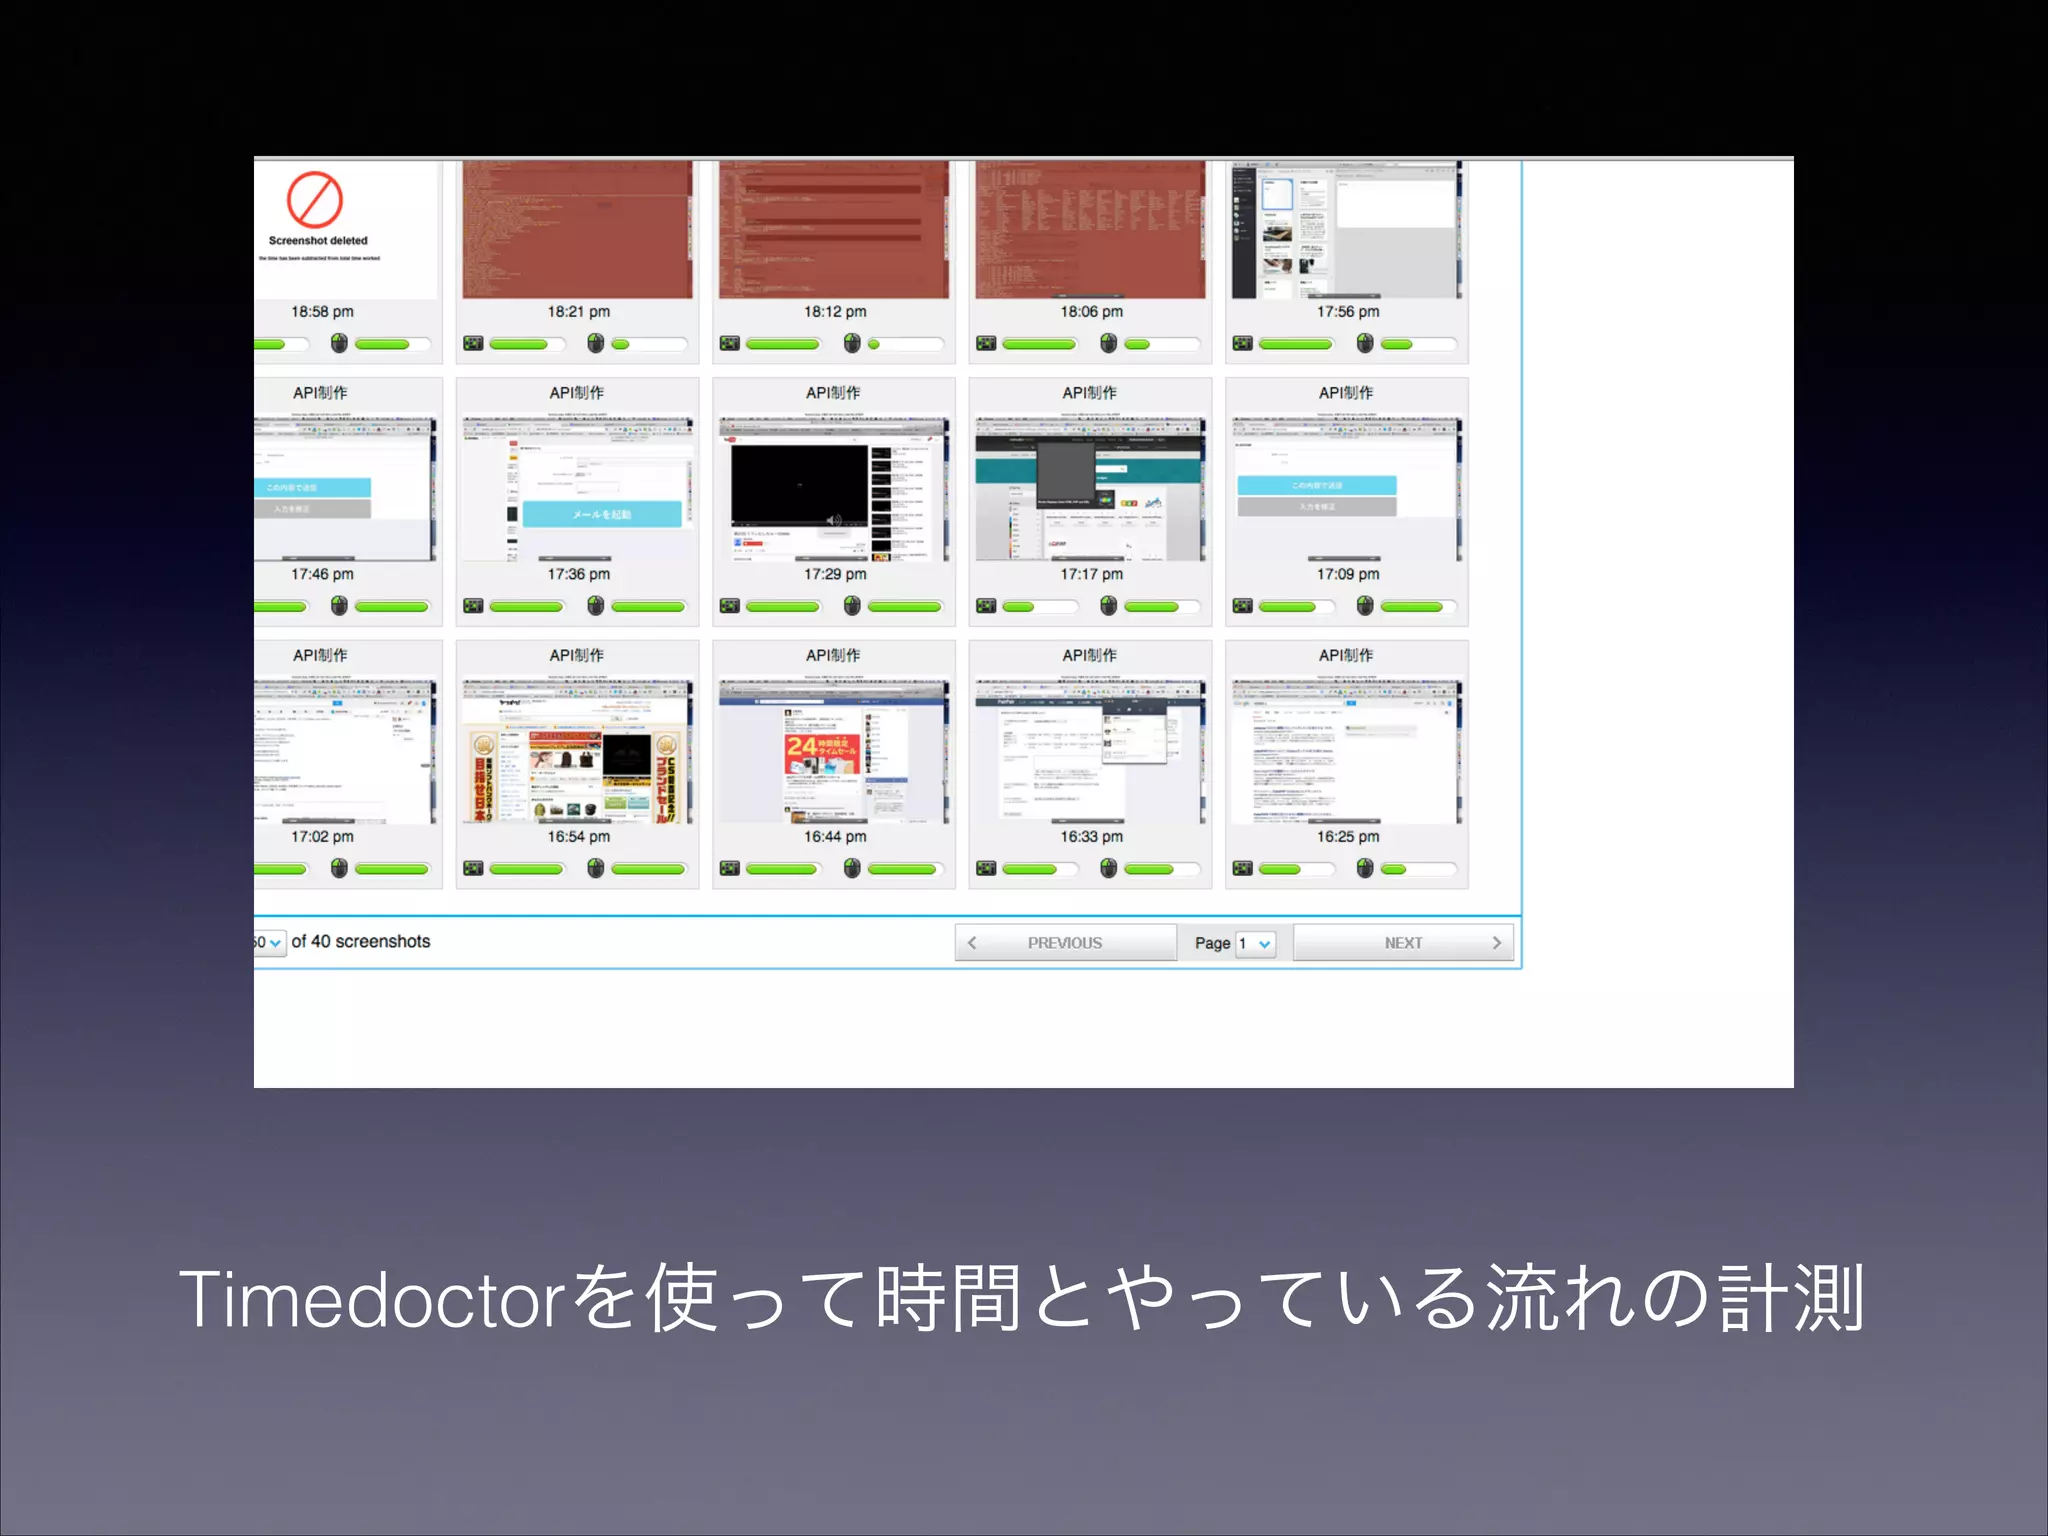Click mouse activity icon under 18:58 pm
This screenshot has width=2048, height=1536.
click(x=339, y=344)
